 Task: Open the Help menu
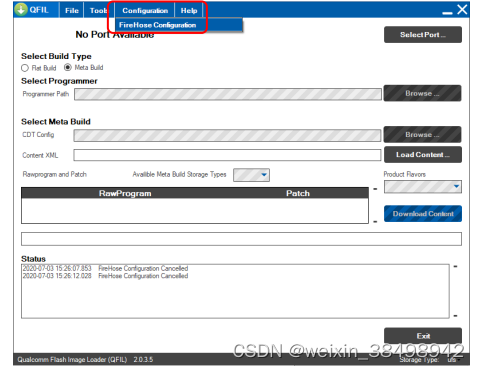point(189,10)
